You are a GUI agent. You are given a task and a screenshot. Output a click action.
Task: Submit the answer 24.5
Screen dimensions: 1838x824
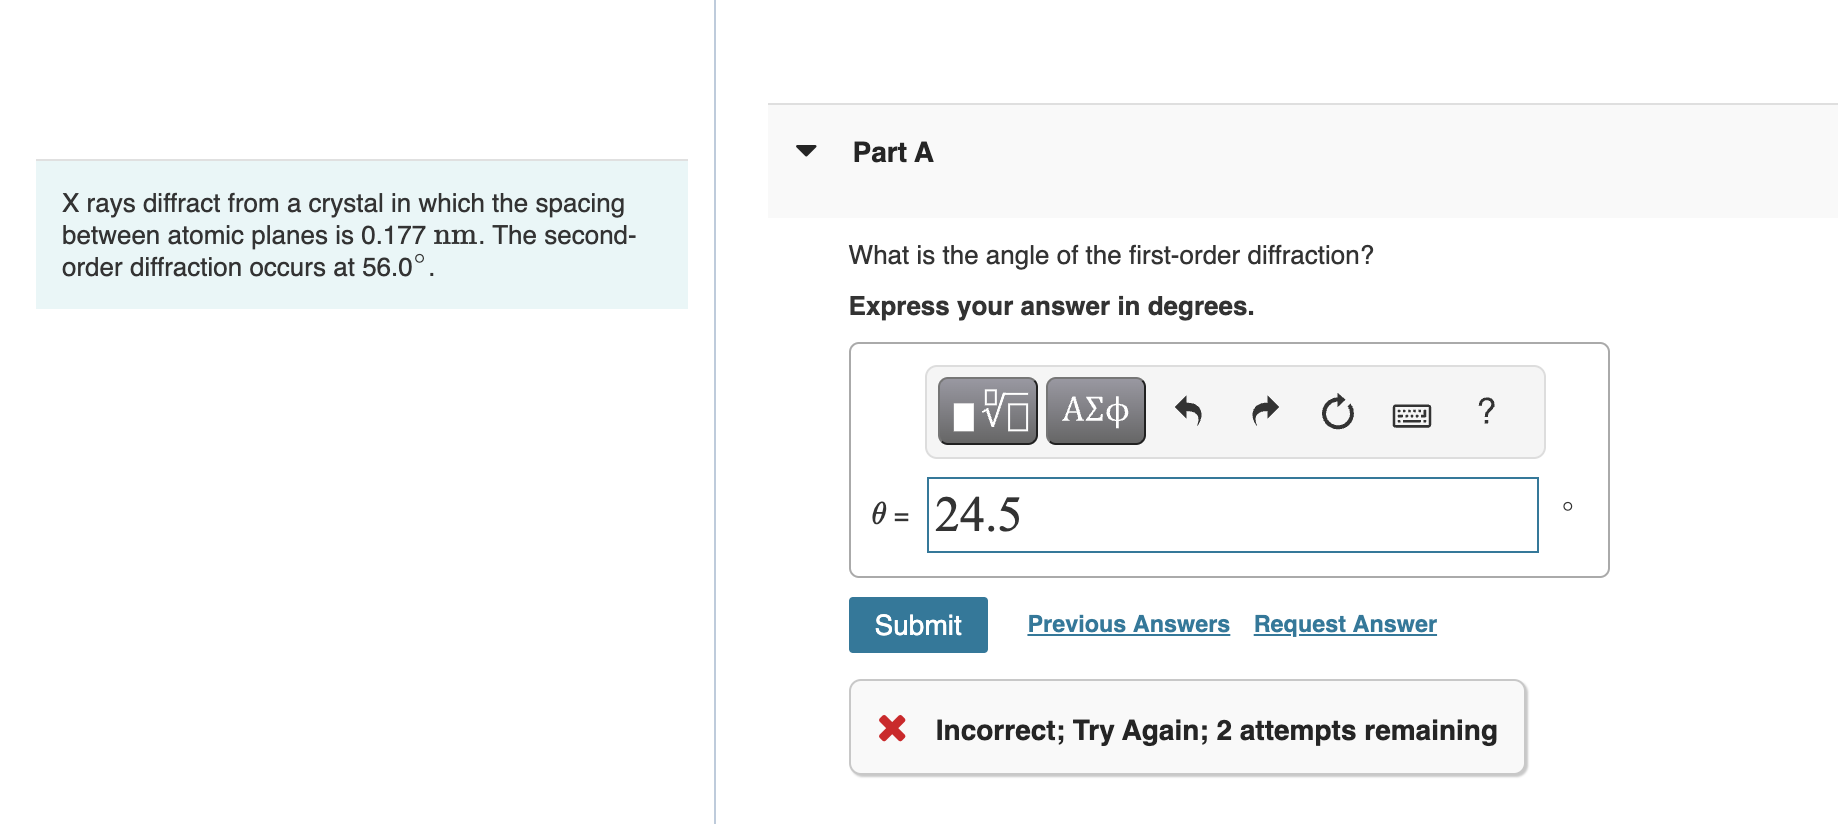click(917, 624)
